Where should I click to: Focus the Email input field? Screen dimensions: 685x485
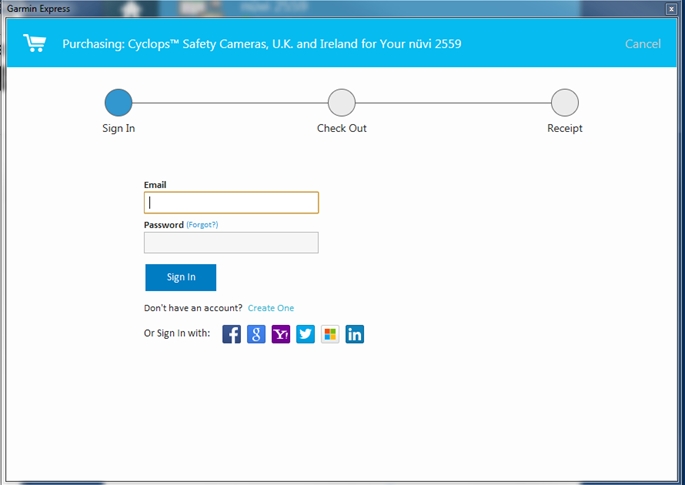pyautogui.click(x=231, y=203)
